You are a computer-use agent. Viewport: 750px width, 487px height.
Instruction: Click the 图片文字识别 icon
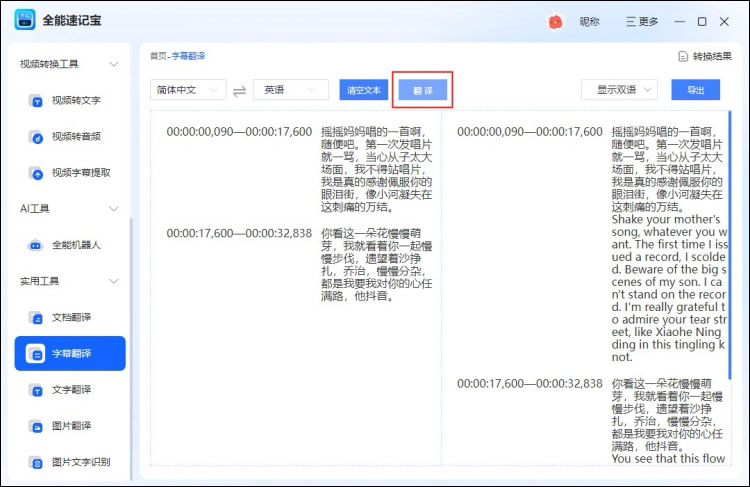(x=36, y=462)
